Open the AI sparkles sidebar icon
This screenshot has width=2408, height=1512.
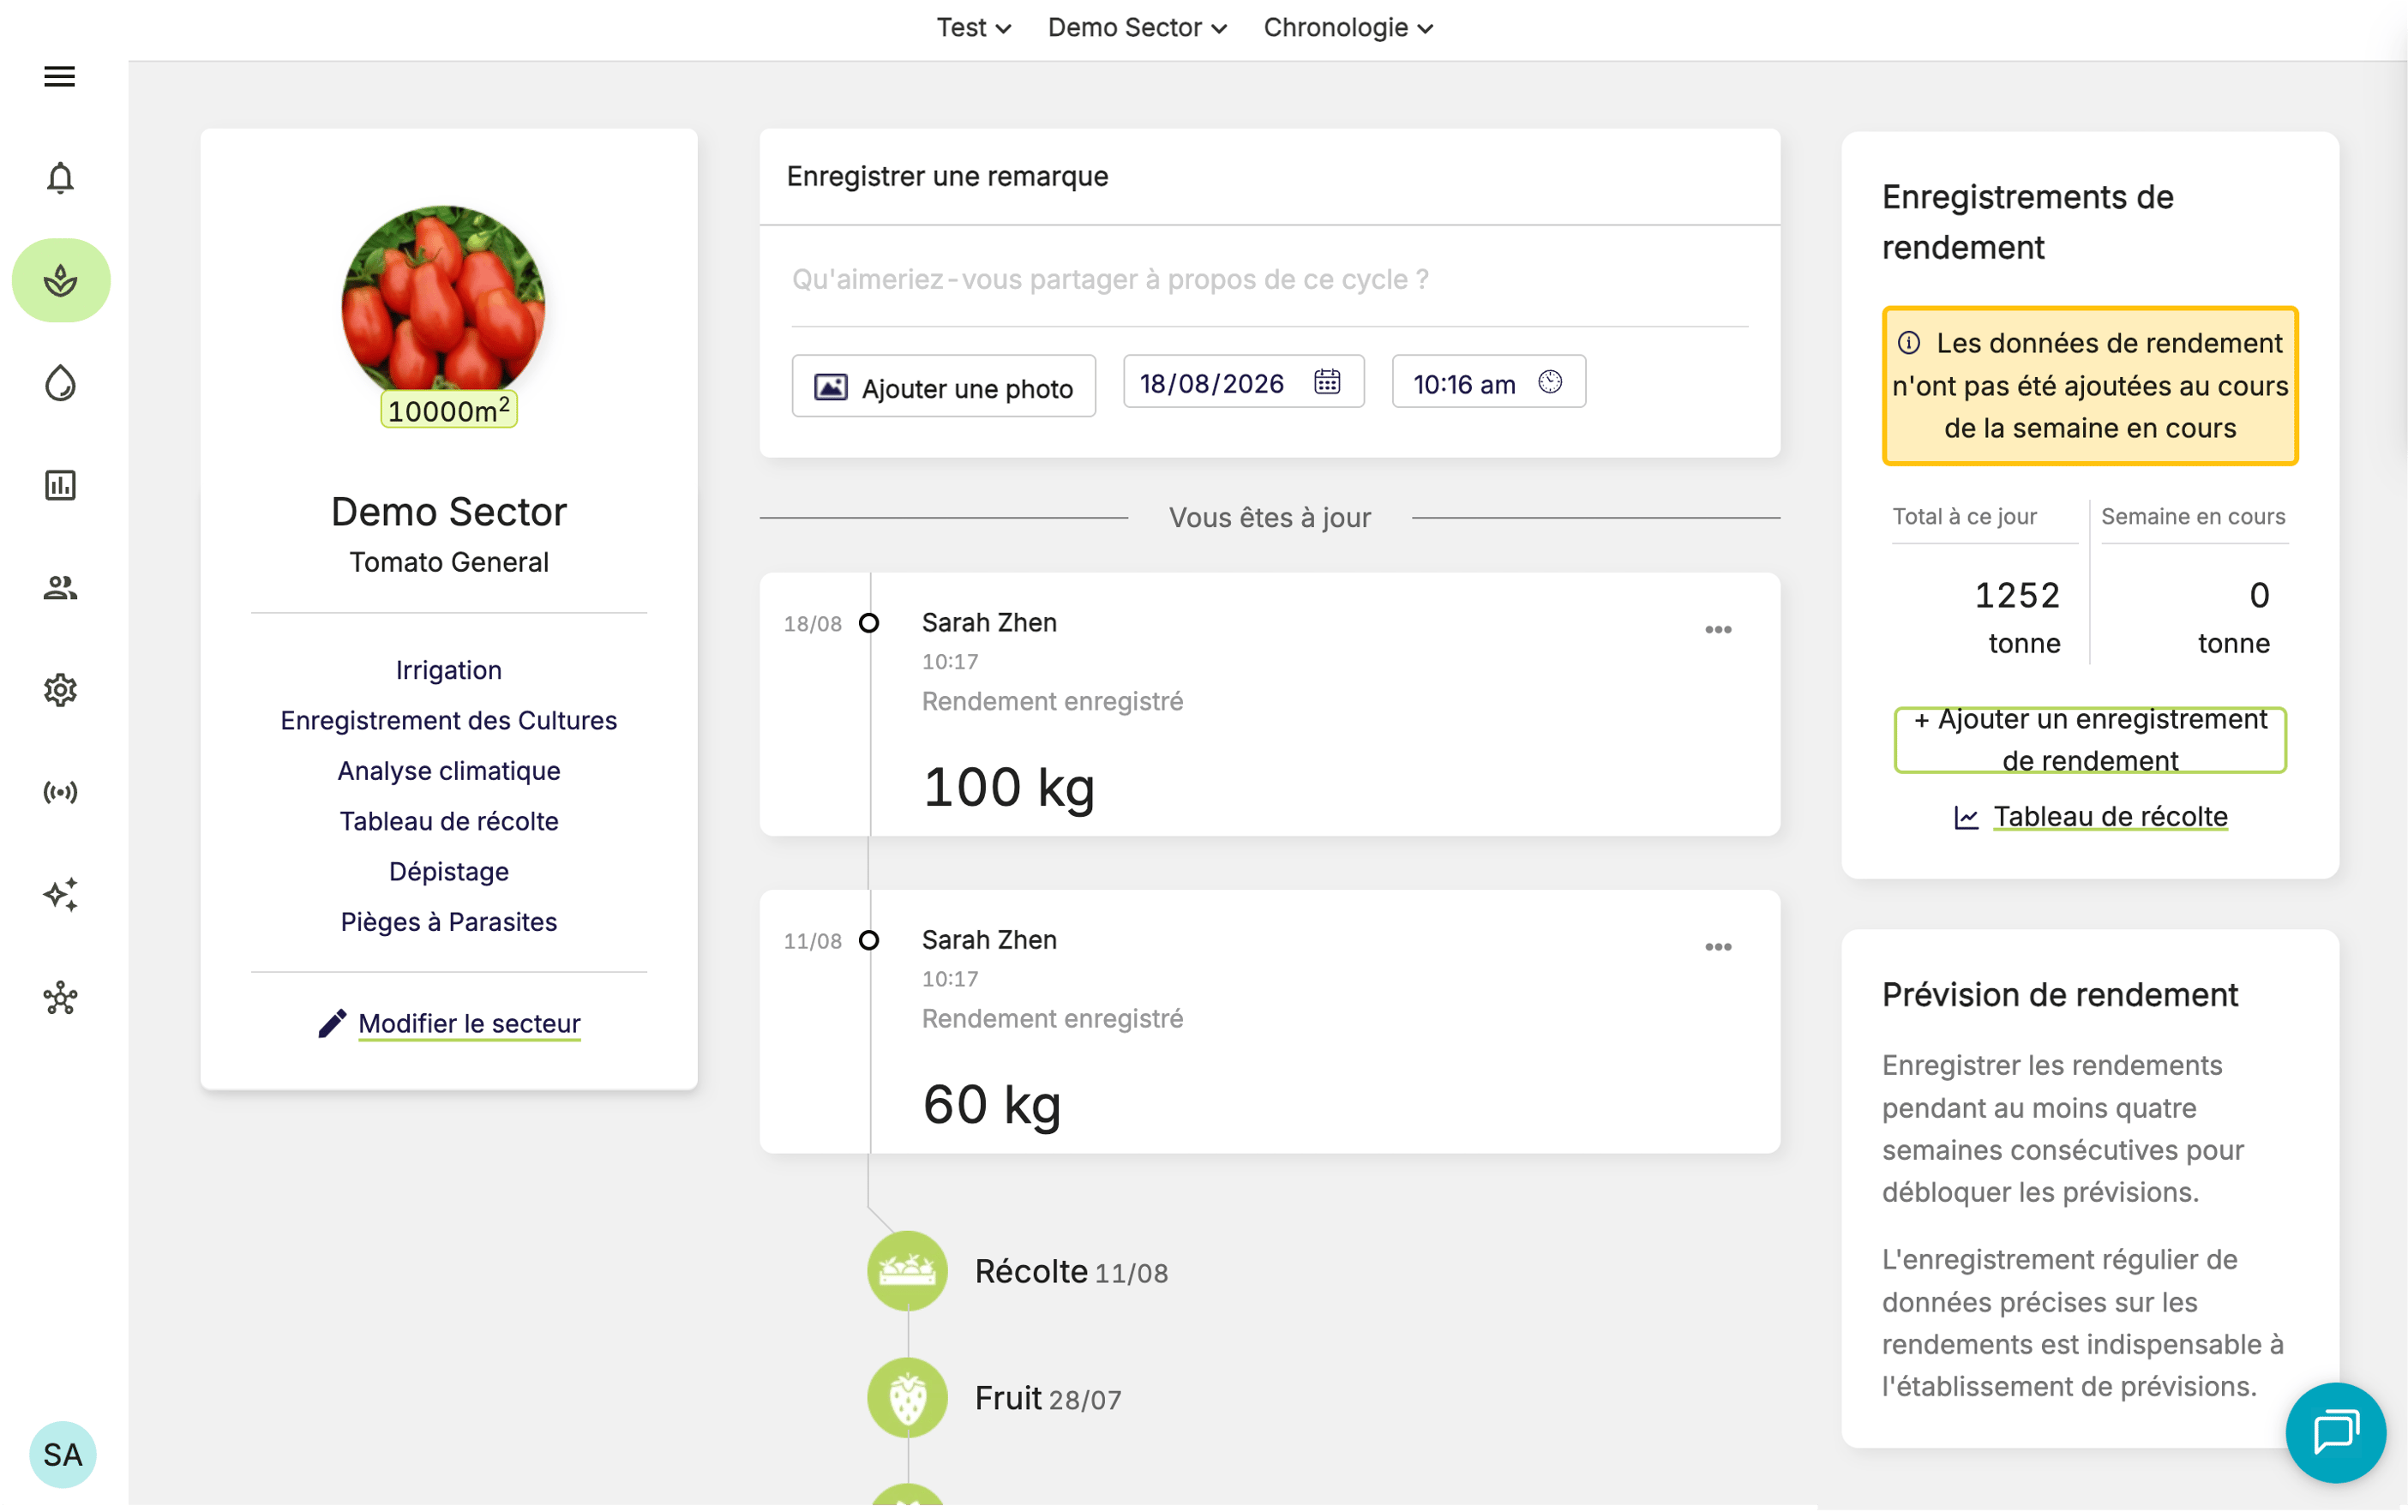[x=60, y=895]
